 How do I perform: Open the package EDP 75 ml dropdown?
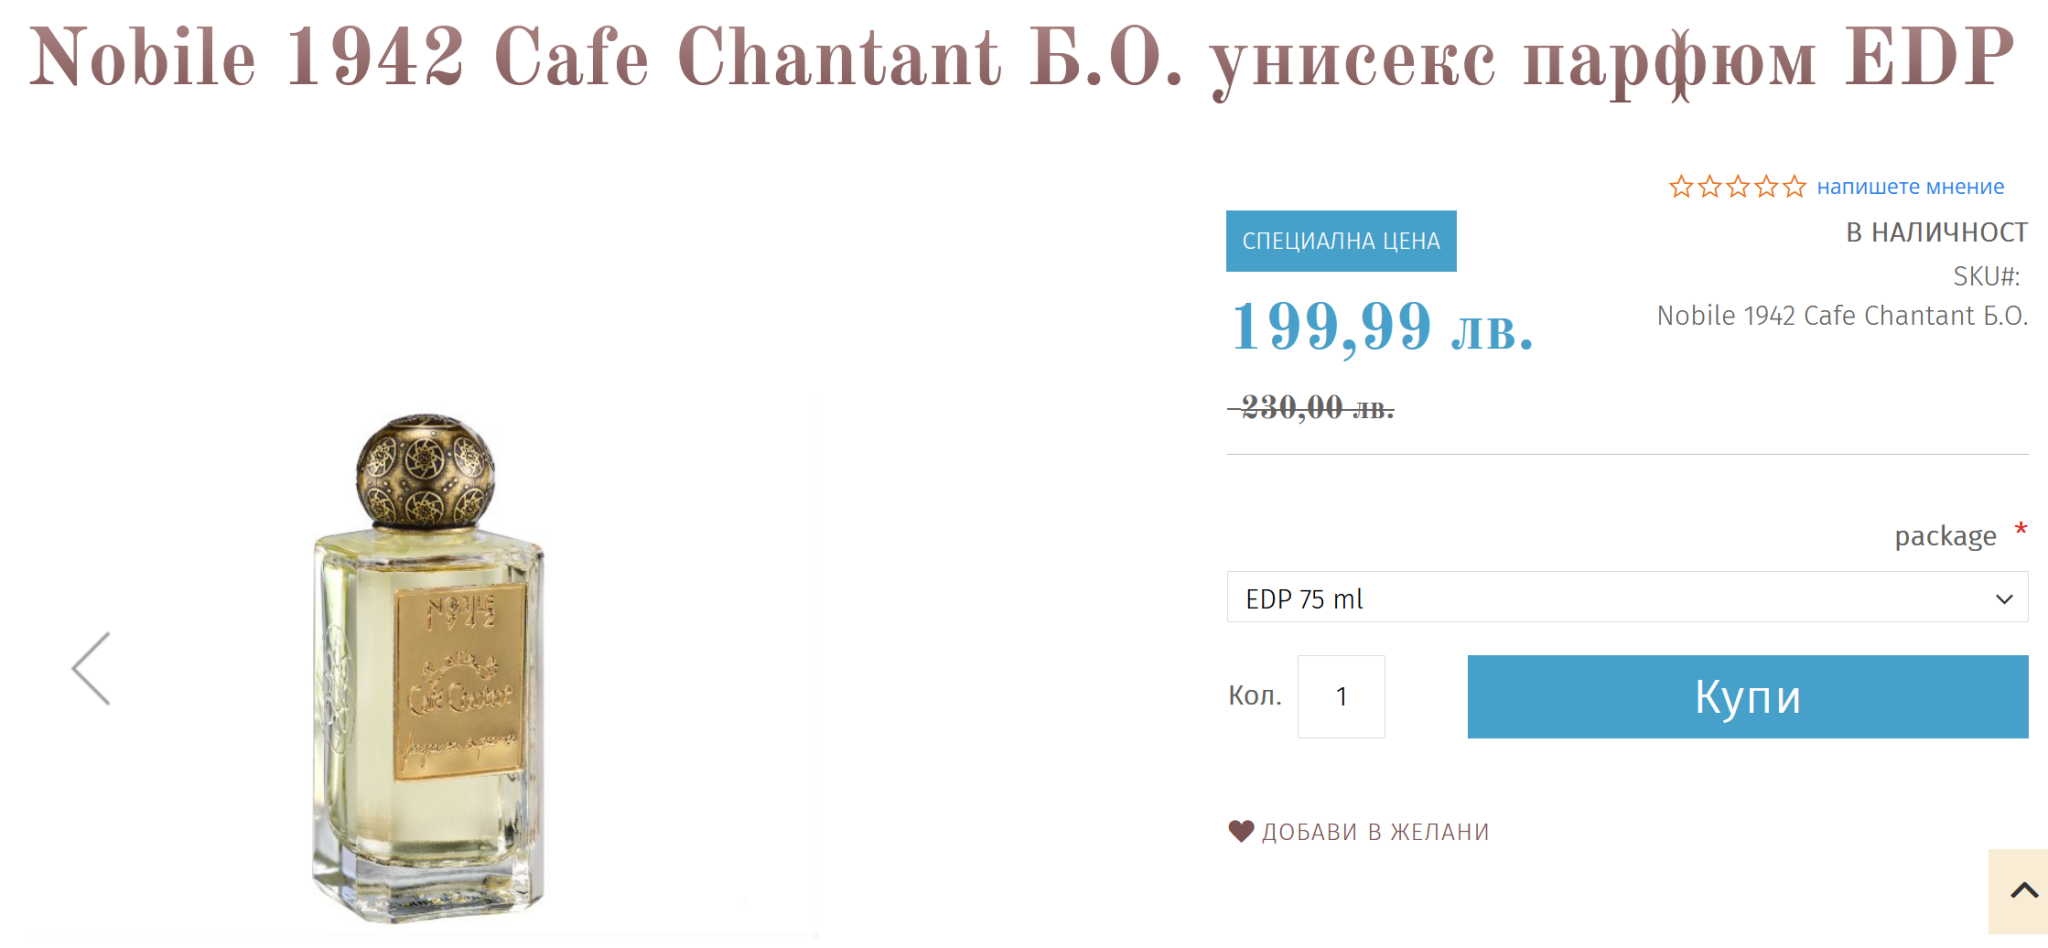click(1600, 598)
